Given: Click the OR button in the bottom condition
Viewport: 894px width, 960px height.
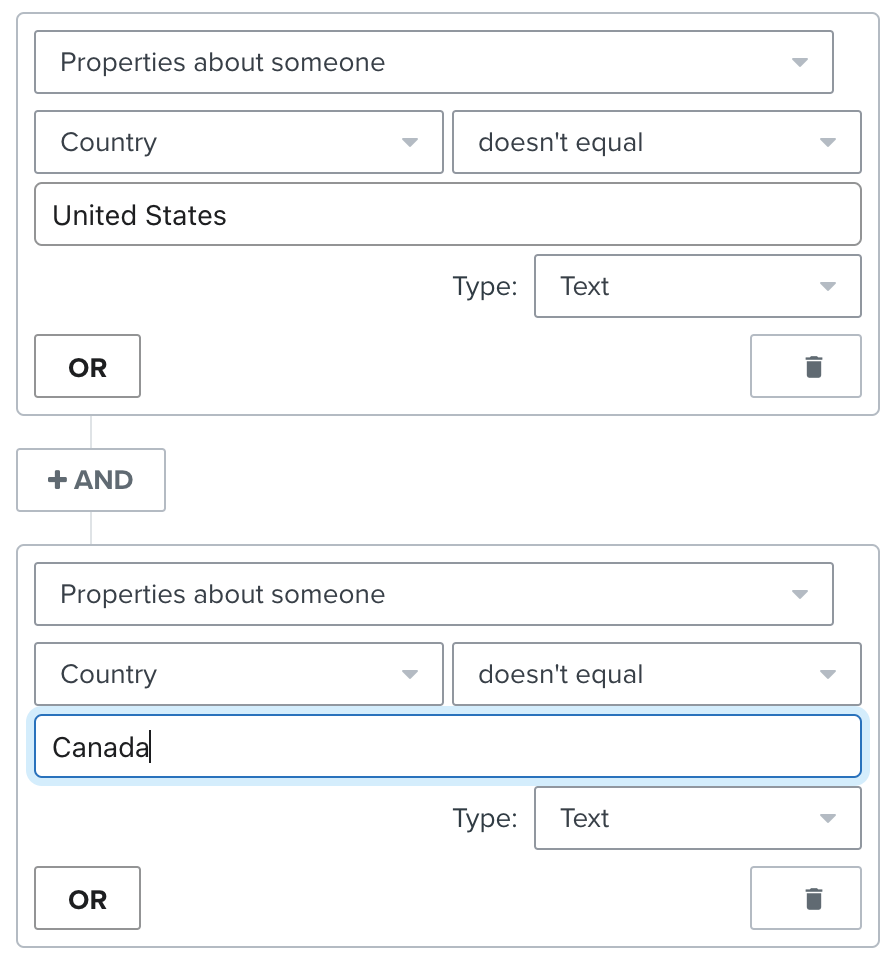Looking at the screenshot, I should point(87,899).
